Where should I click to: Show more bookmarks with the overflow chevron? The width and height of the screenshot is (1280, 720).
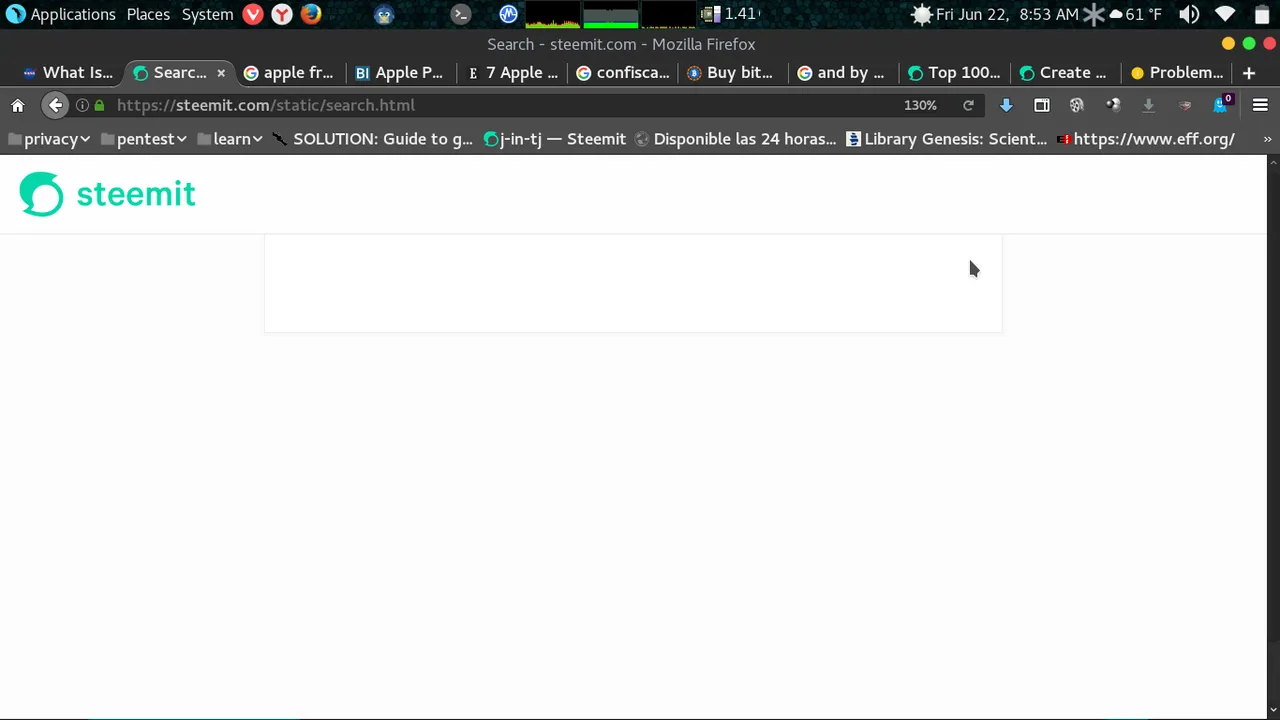1269,139
